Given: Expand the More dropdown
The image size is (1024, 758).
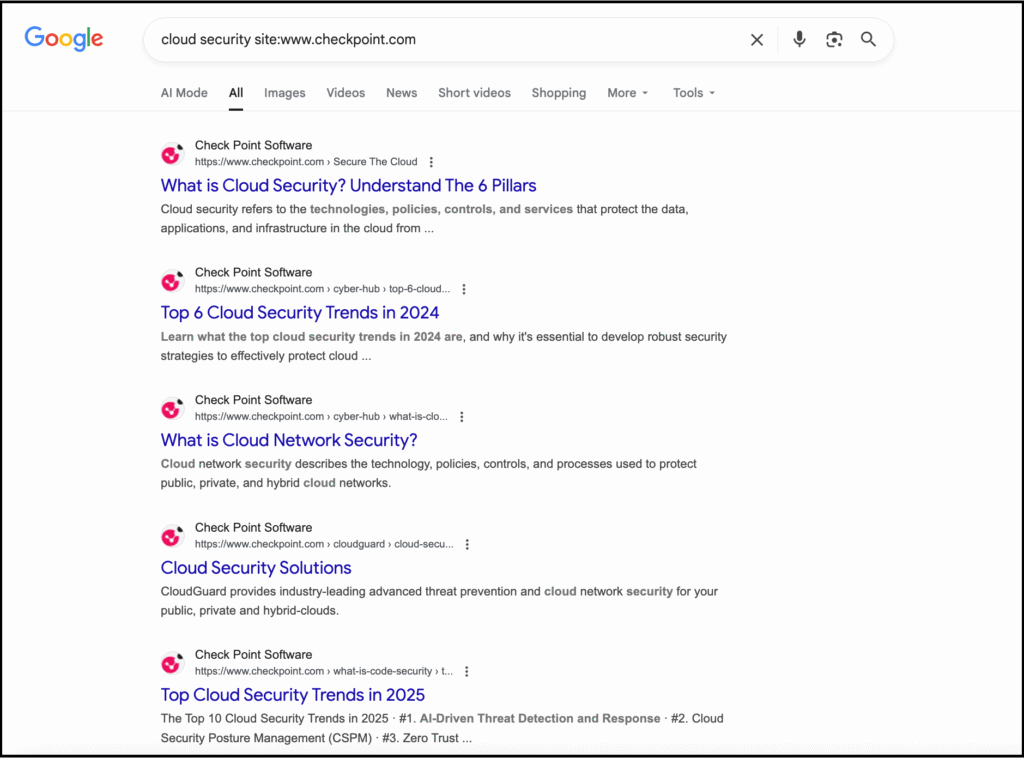Looking at the screenshot, I should click(x=627, y=93).
